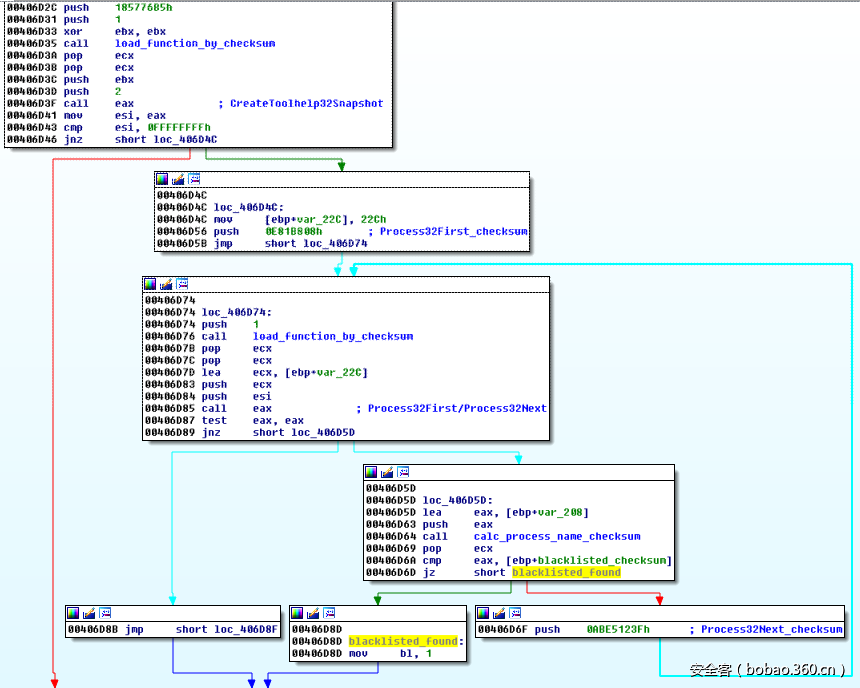Set node color for the loc_406D74 block
This screenshot has width=860, height=688.
[x=151, y=284]
